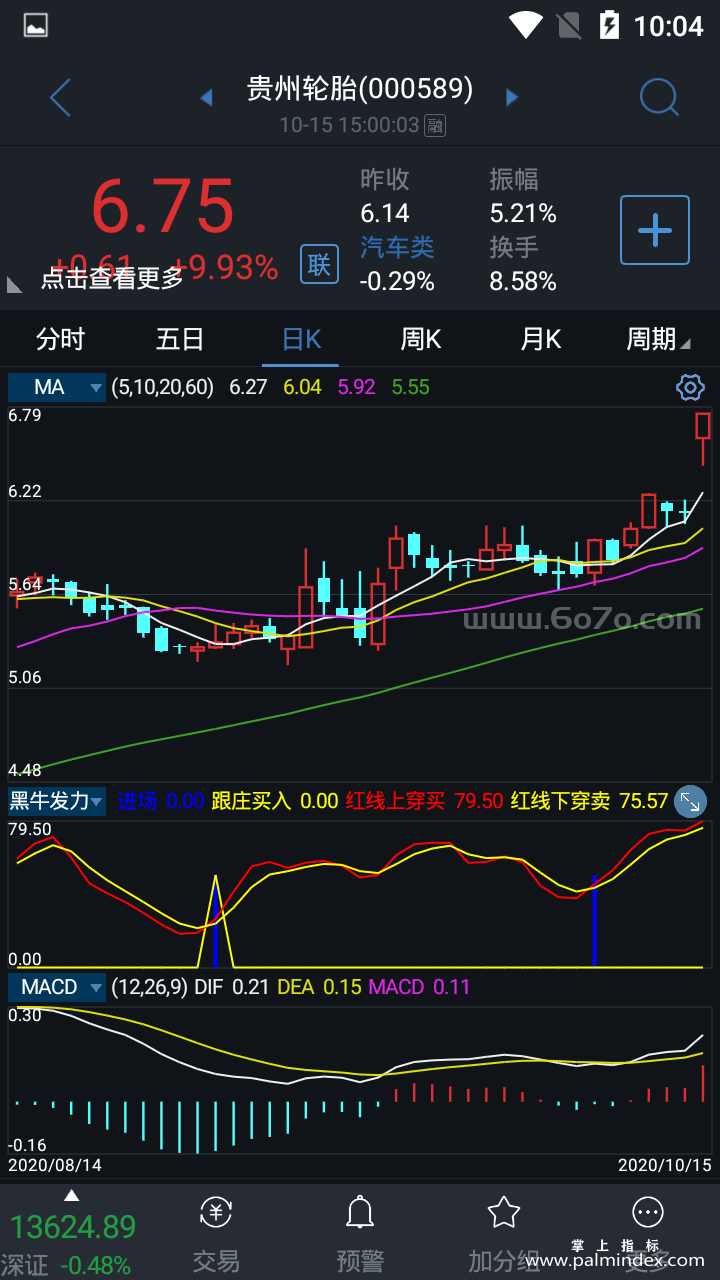Switch to previous stock with left arrow
Screen dimensions: 720x1280
pyautogui.click(x=206, y=97)
